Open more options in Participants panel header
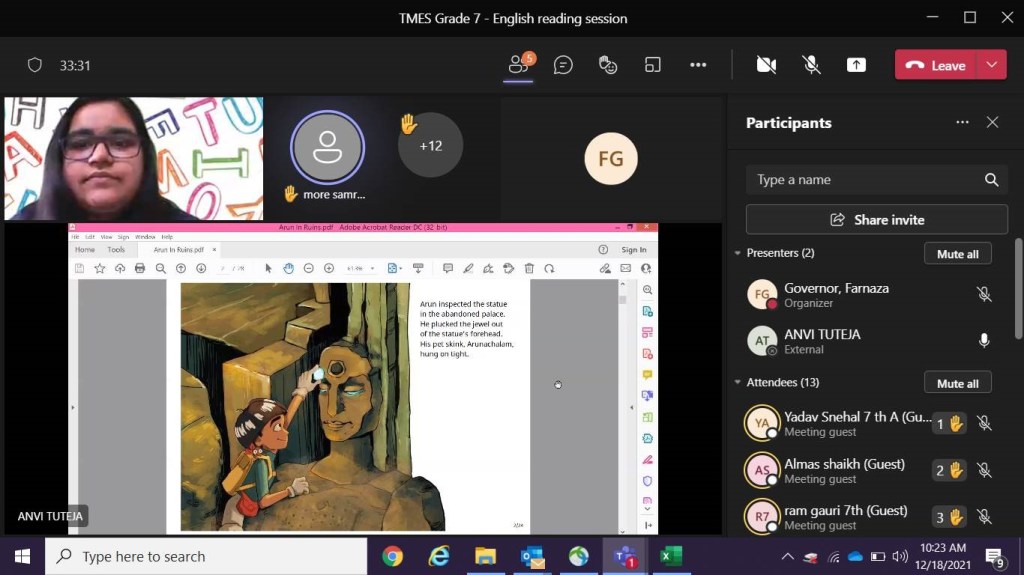1024x575 pixels. (962, 122)
